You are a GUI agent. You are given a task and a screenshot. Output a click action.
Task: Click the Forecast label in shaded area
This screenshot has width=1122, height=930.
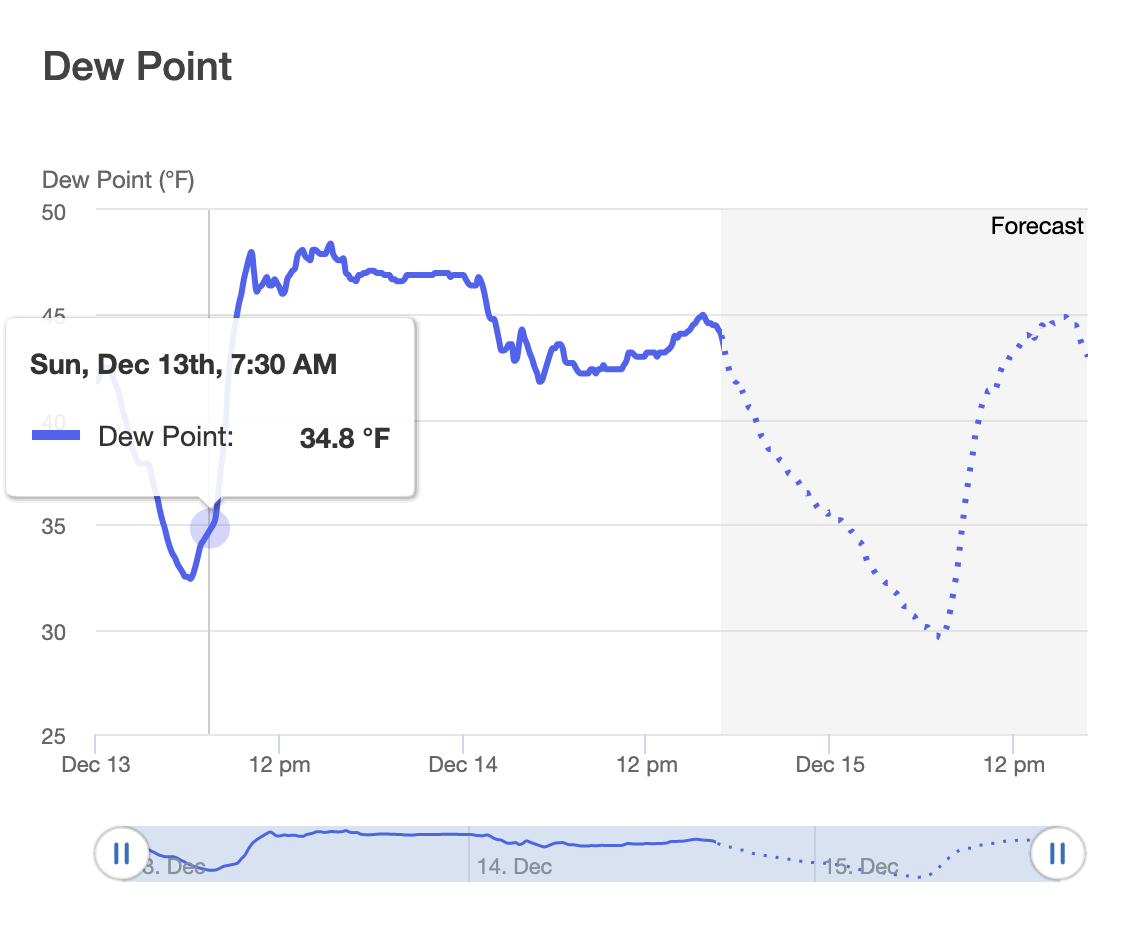tap(1036, 226)
